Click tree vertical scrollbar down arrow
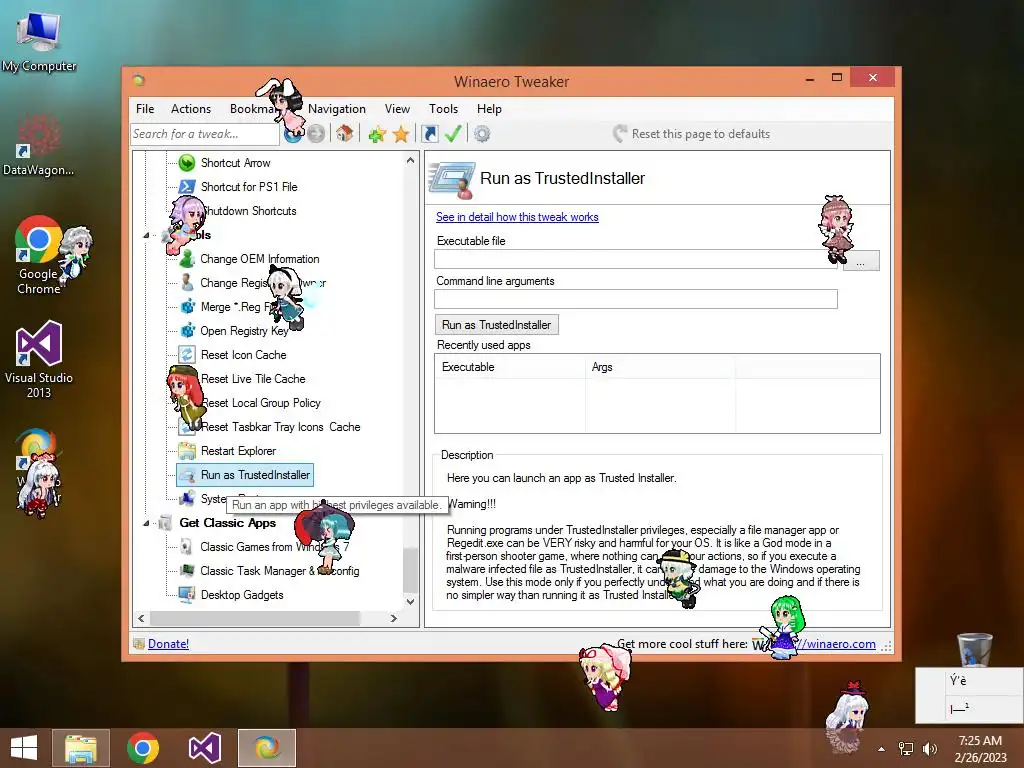The image size is (1024, 768). pyautogui.click(x=410, y=601)
